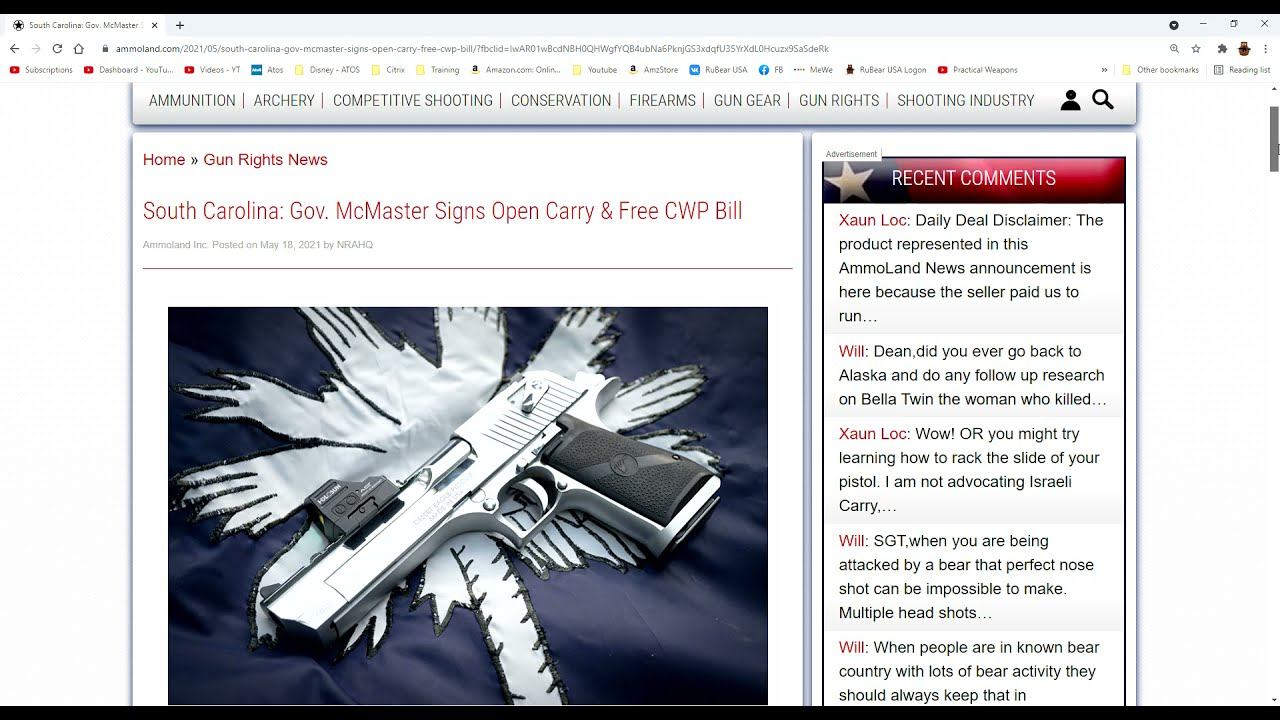This screenshot has height=720, width=1280.
Task: Click the Chrome tab search dropdown icon
Action: pyautogui.click(x=1174, y=25)
